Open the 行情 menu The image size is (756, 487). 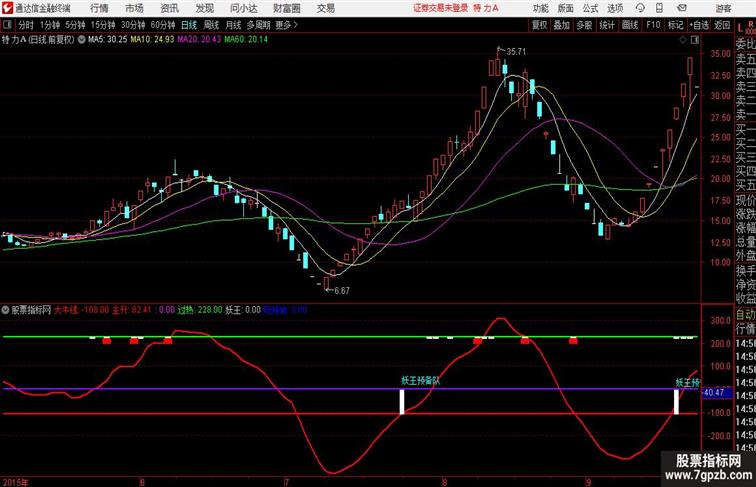[x=99, y=8]
